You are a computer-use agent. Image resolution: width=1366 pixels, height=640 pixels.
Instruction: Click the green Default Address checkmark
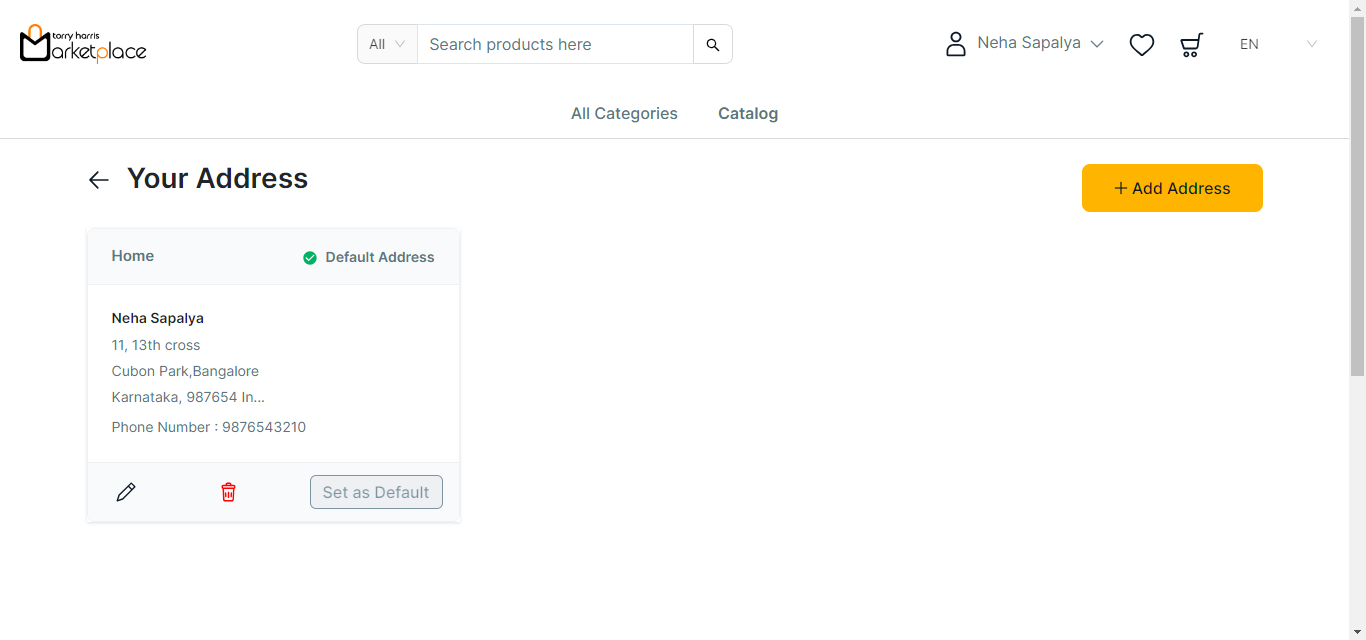pyautogui.click(x=310, y=258)
